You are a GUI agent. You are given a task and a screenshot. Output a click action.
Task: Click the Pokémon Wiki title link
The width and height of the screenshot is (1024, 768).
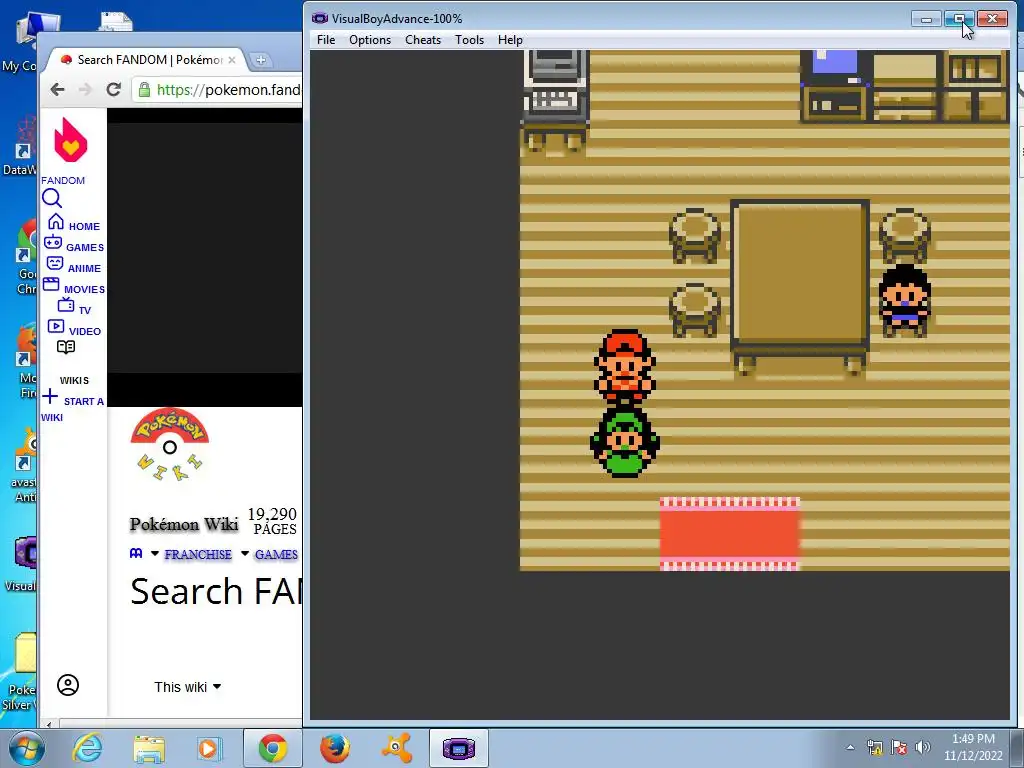tap(184, 524)
